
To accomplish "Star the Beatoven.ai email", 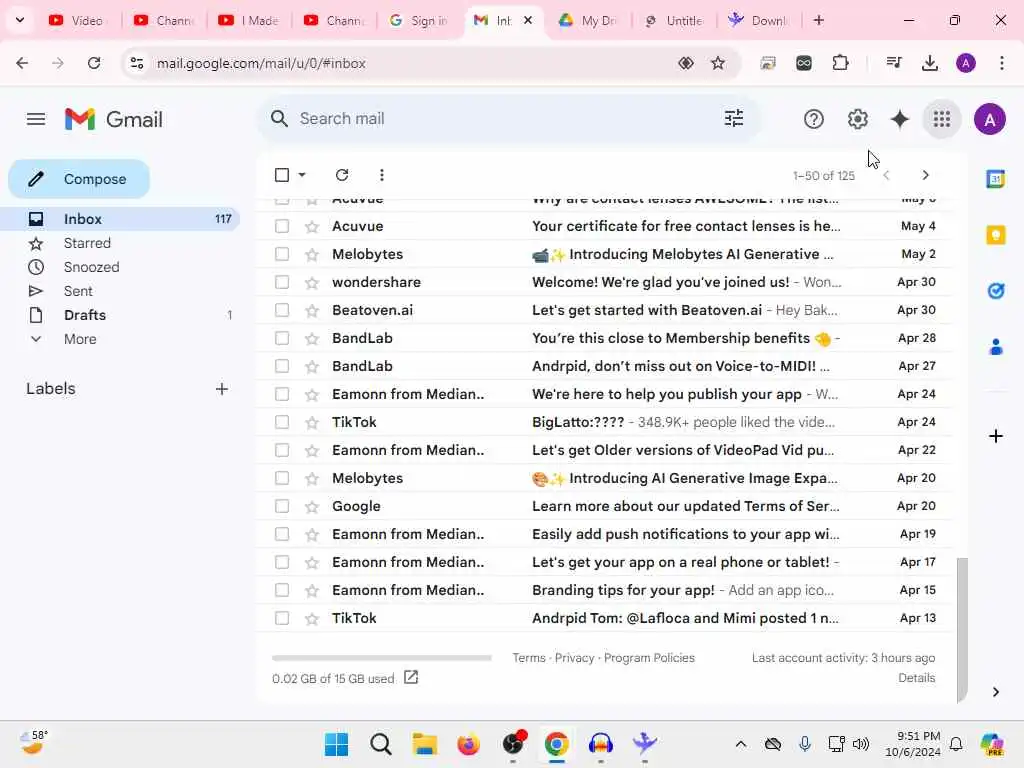I will 312,311.
